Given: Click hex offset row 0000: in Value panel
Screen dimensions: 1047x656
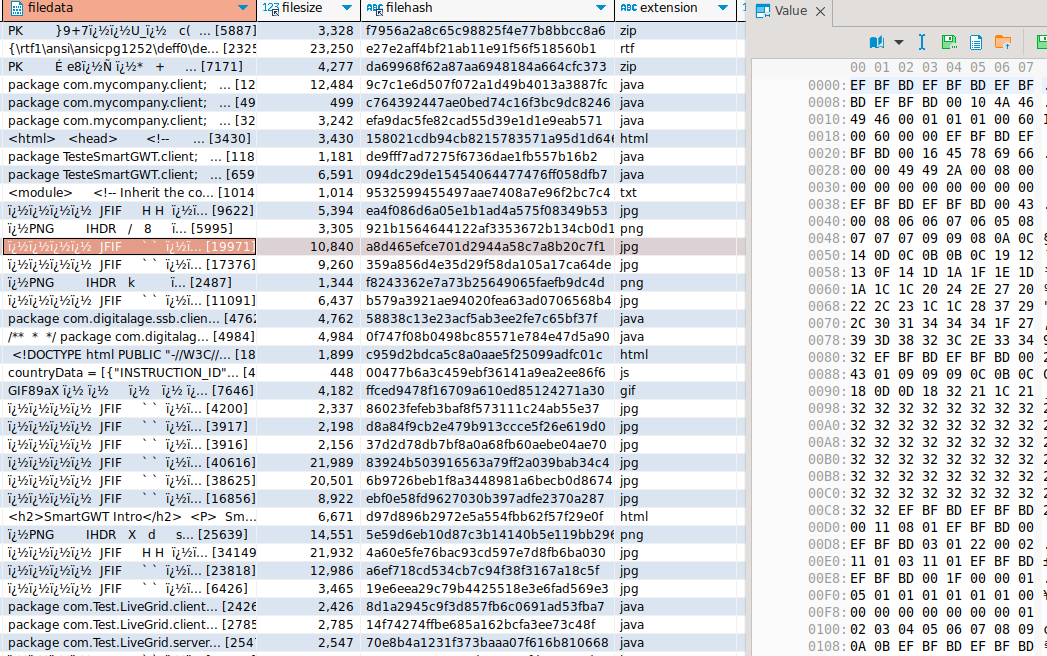Looking at the screenshot, I should 827,86.
